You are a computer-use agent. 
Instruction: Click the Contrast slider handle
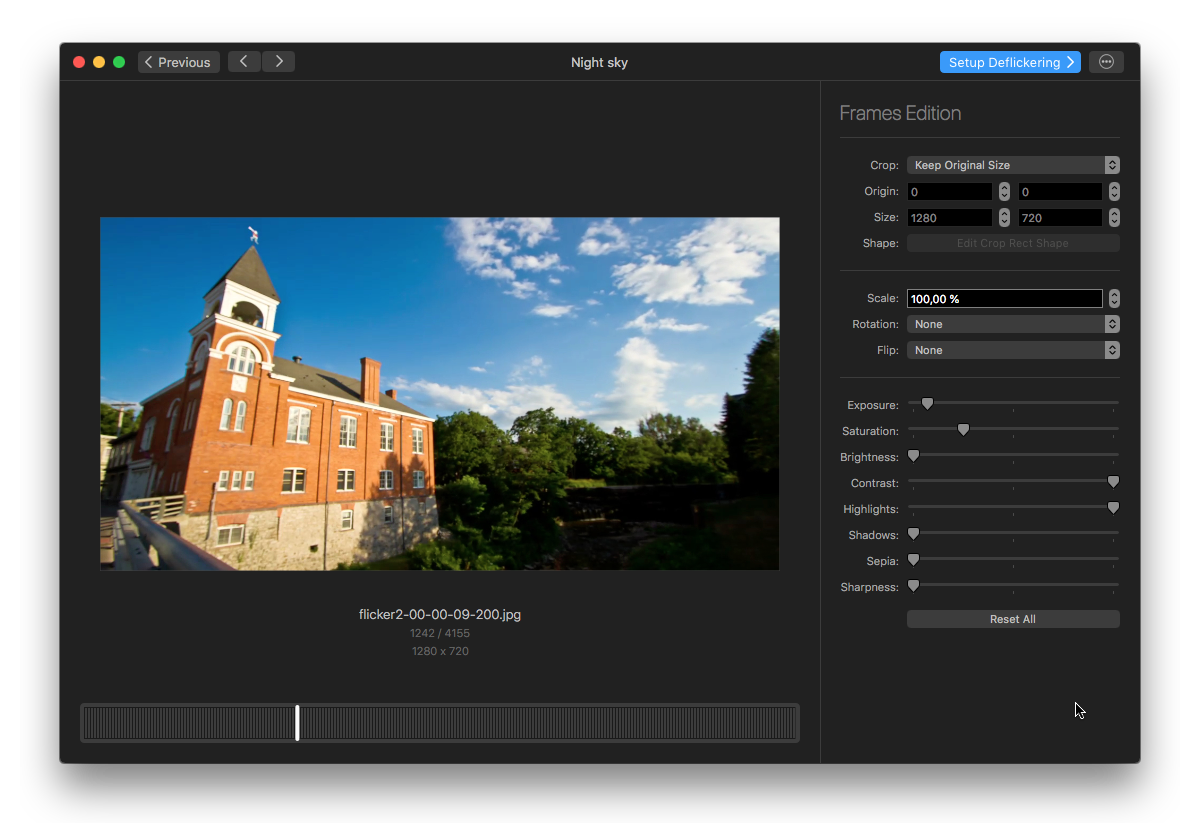(x=1113, y=482)
